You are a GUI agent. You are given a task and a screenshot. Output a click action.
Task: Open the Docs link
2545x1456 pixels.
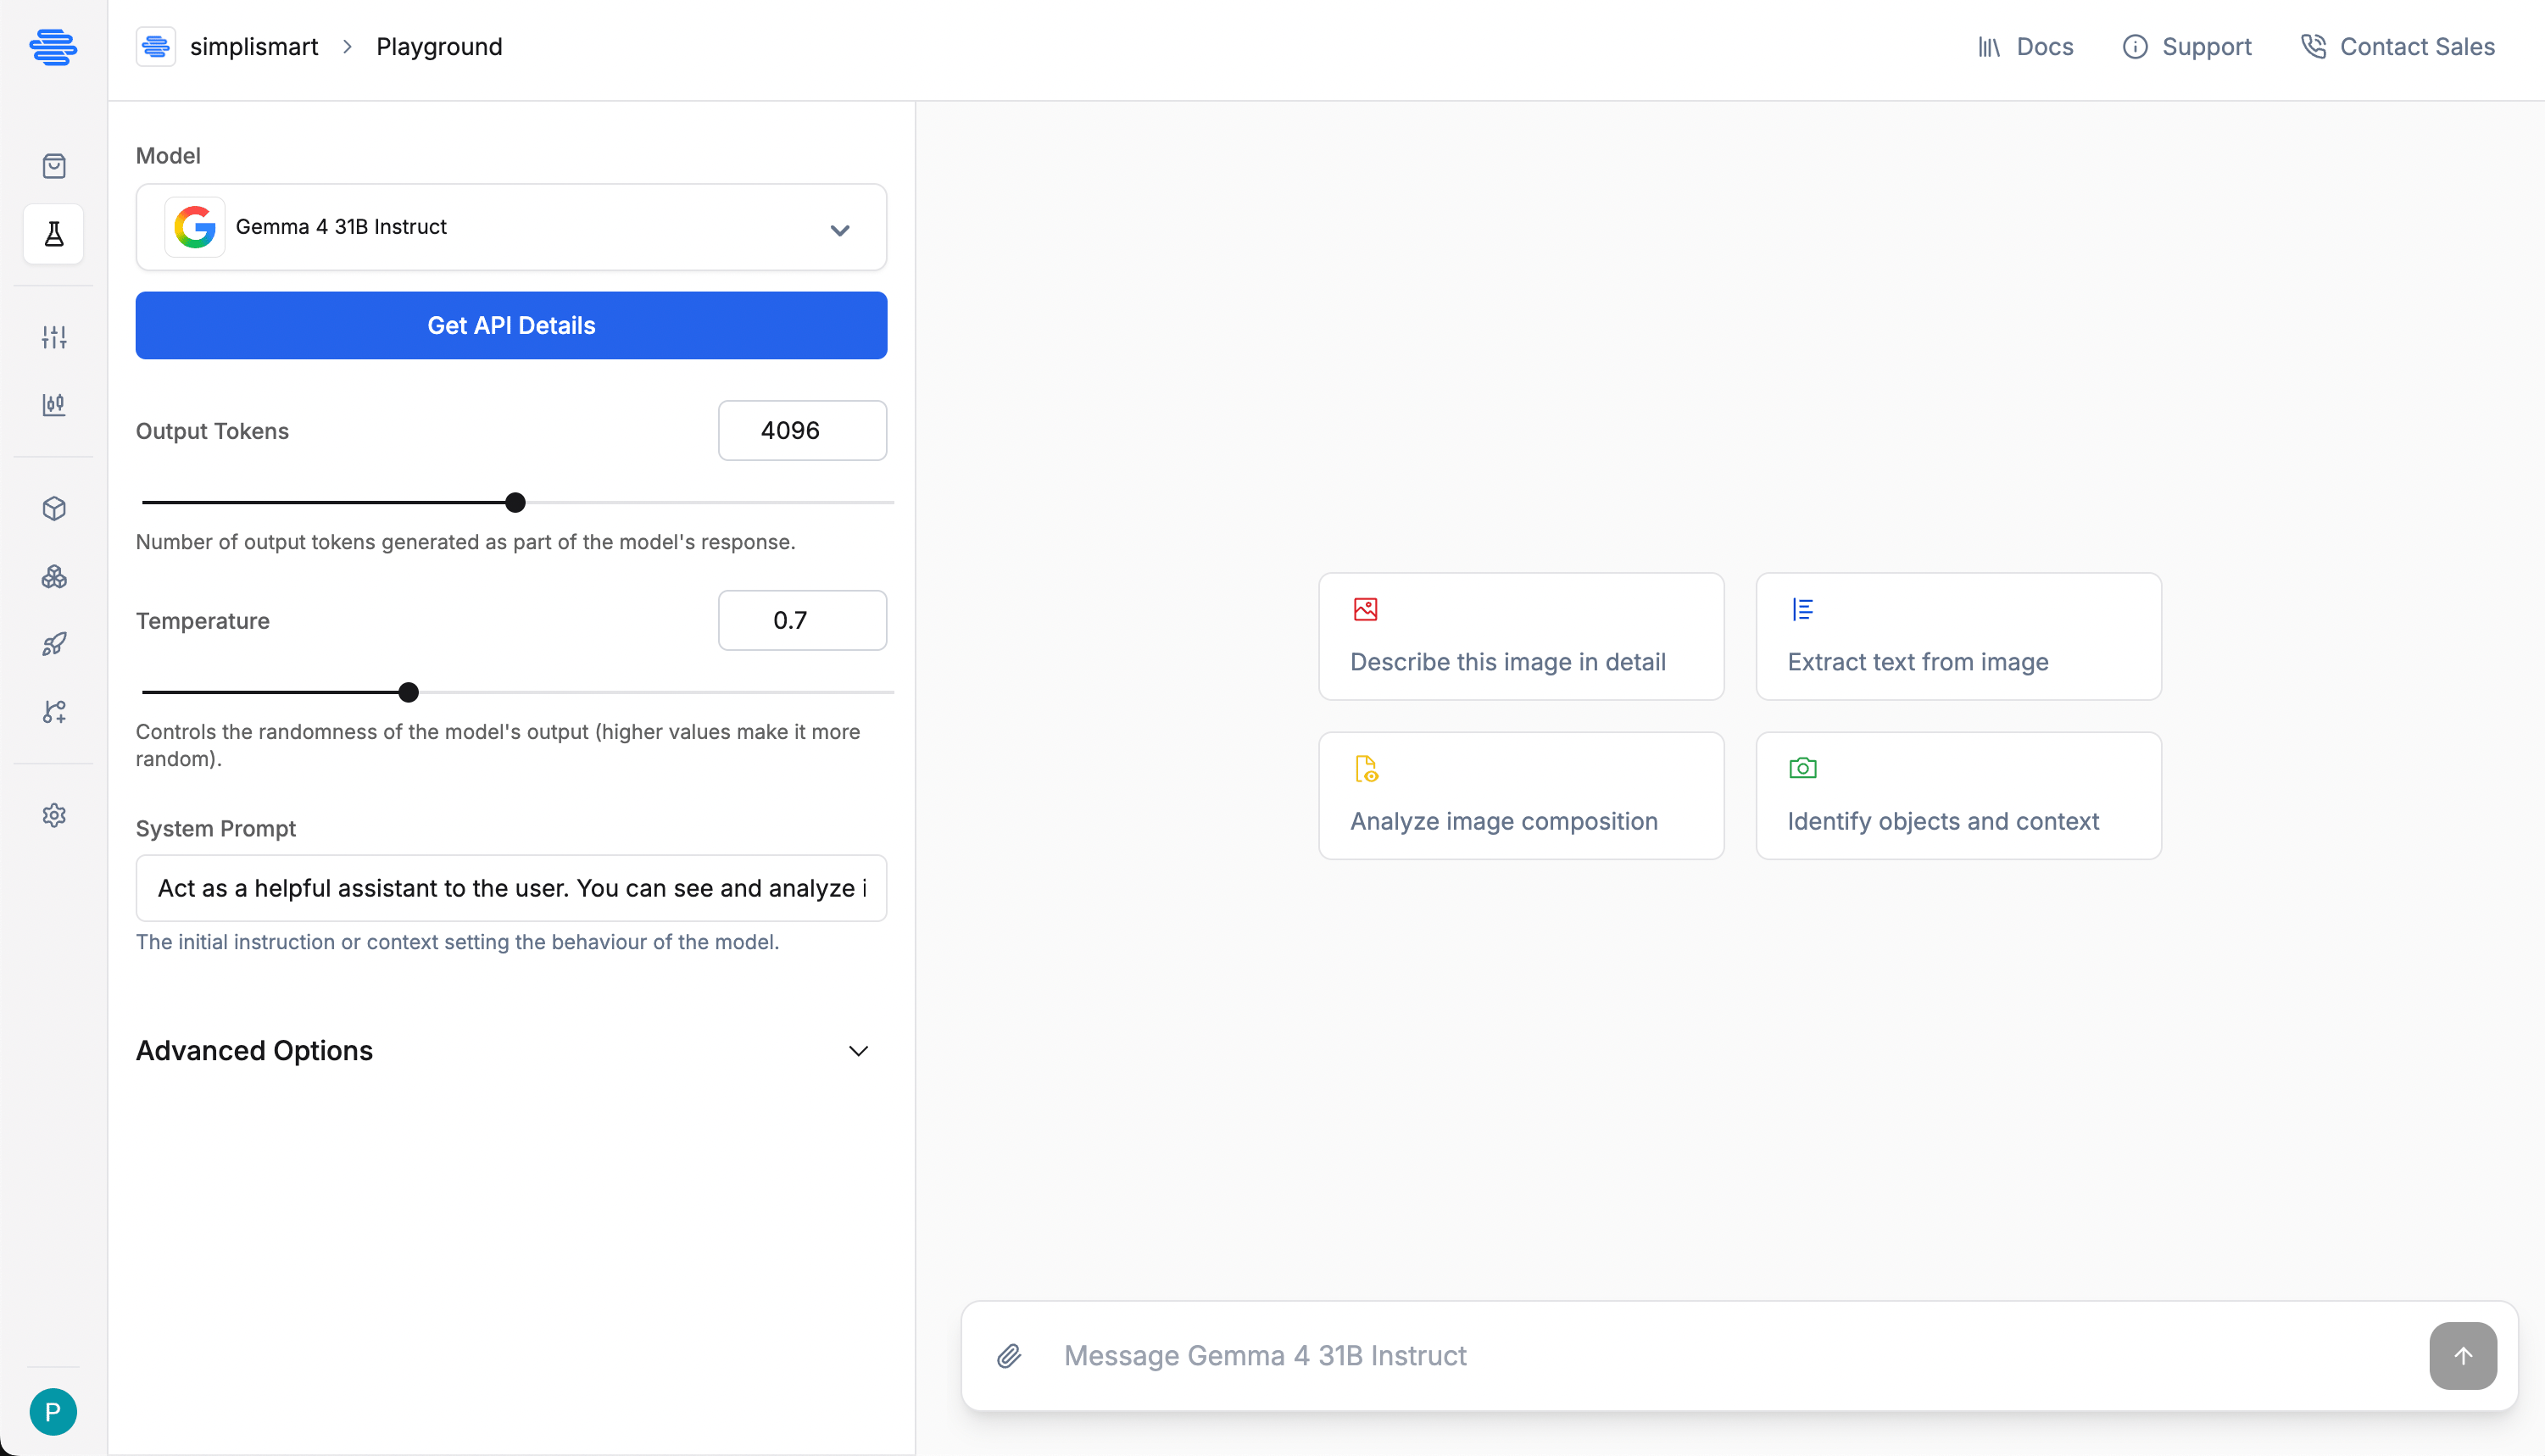[x=2025, y=47]
